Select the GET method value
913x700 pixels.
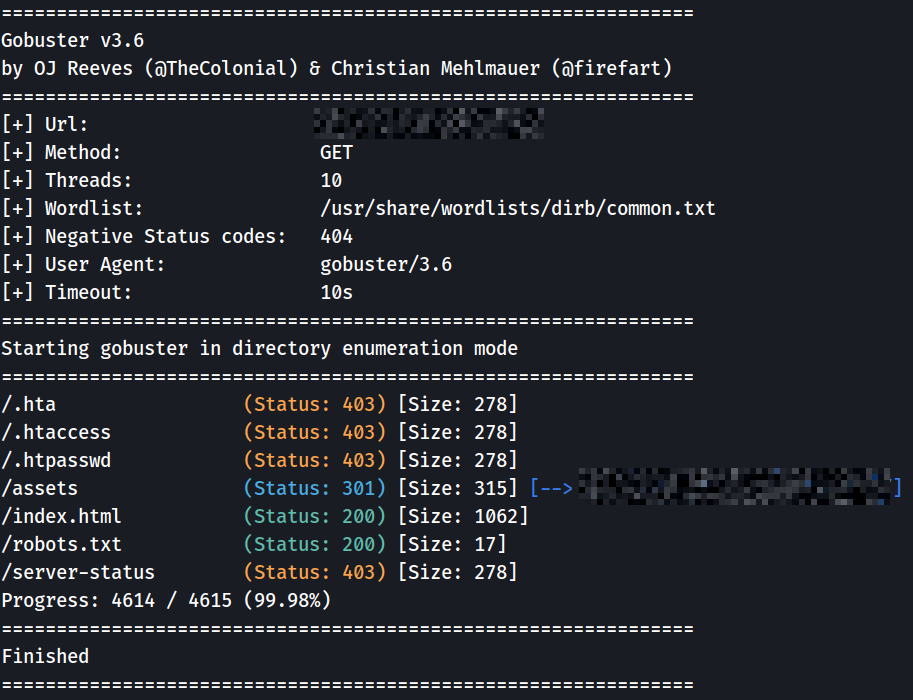coord(336,152)
